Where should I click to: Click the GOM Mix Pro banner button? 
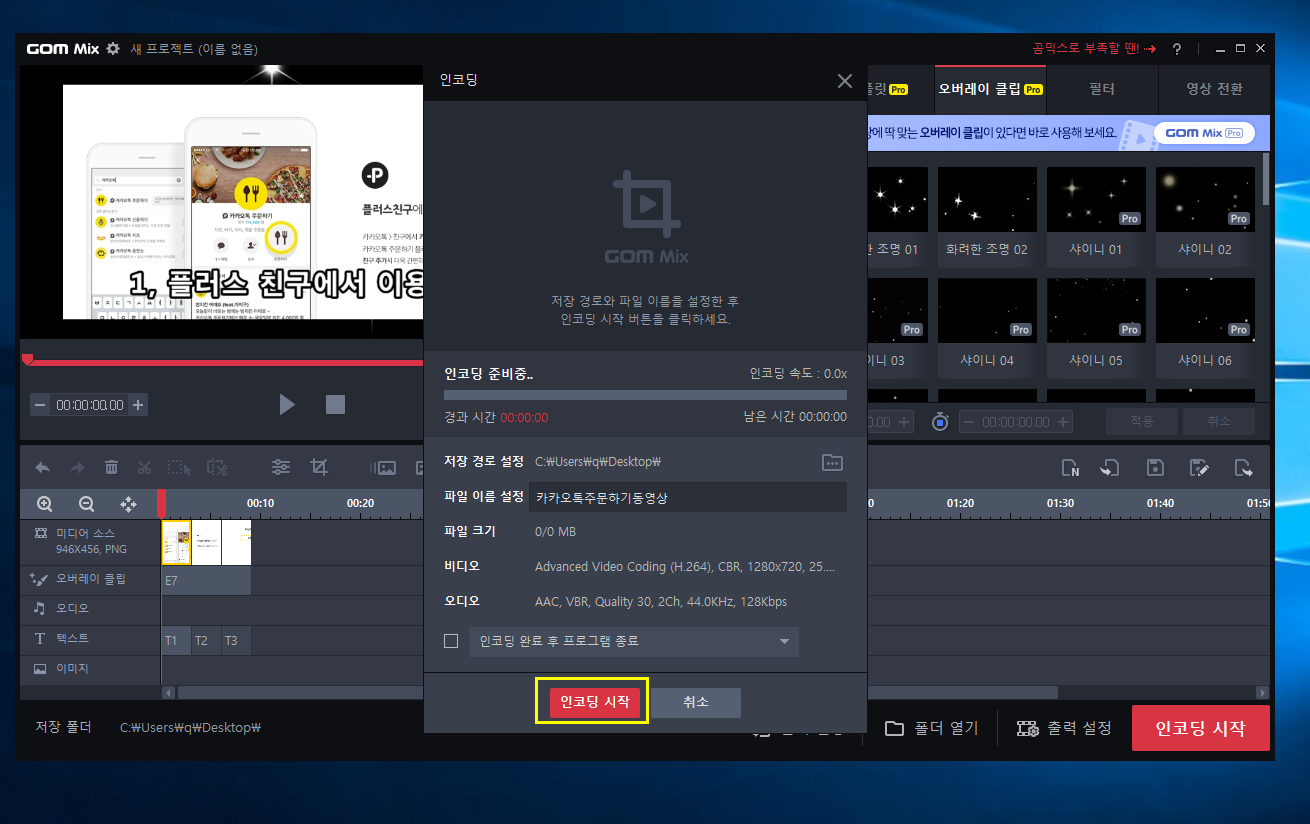(x=1205, y=133)
